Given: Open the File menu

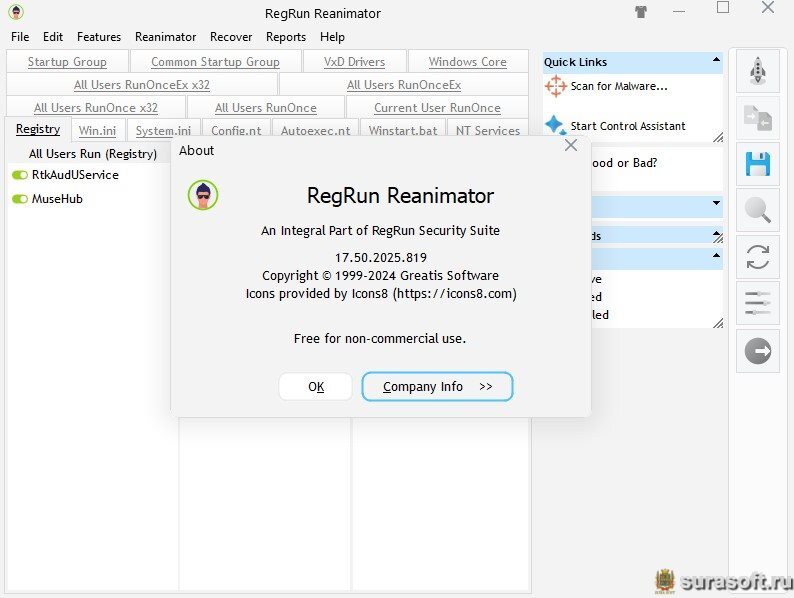Looking at the screenshot, I should click(20, 37).
